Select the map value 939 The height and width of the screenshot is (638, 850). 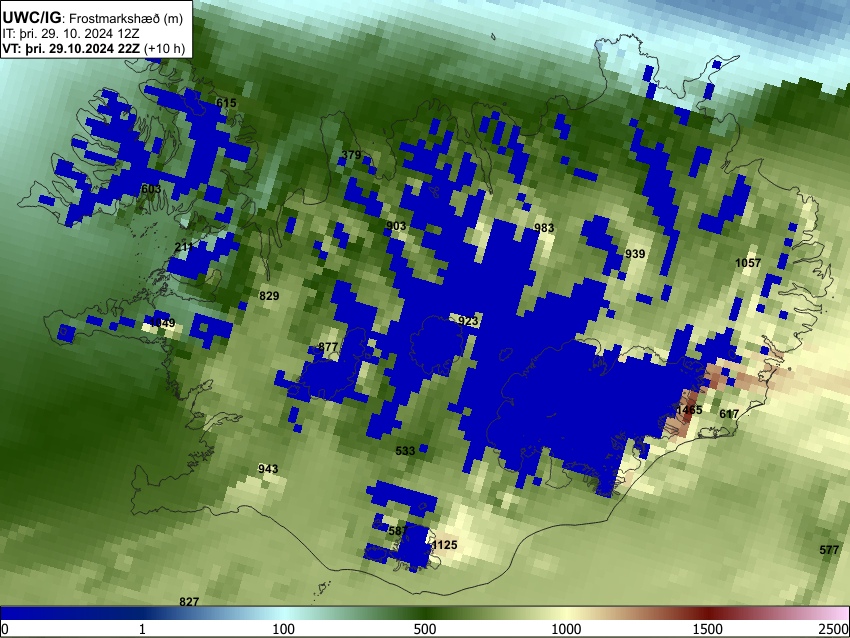point(635,254)
